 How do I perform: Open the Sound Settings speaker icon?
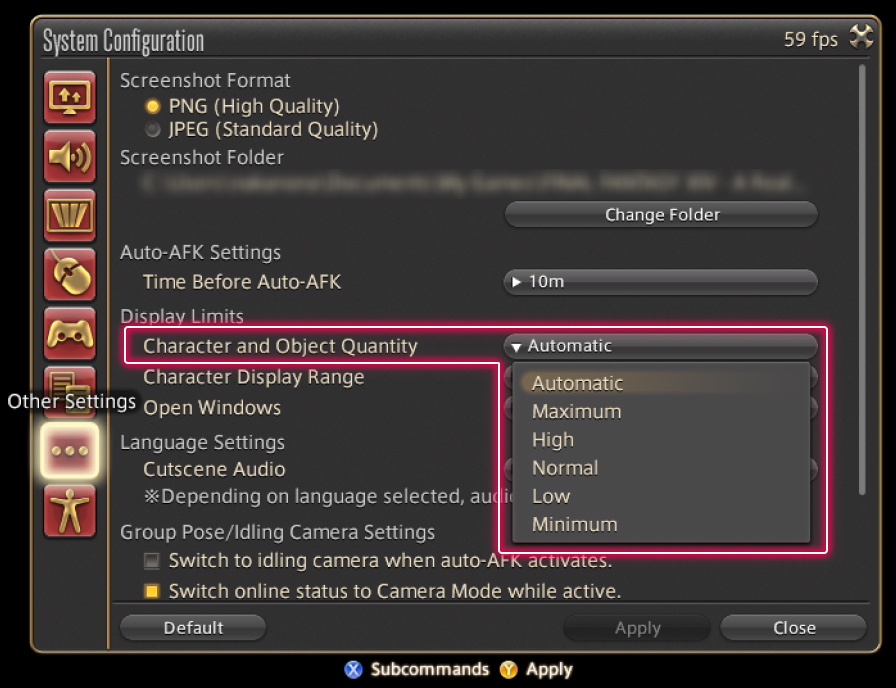(x=69, y=156)
